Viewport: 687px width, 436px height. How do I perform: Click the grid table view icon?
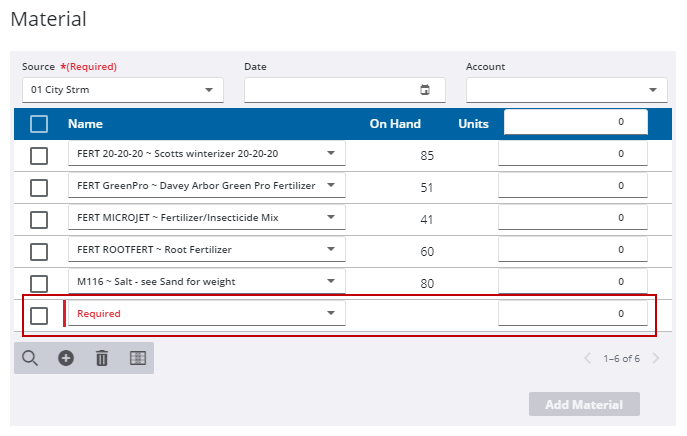(137, 358)
